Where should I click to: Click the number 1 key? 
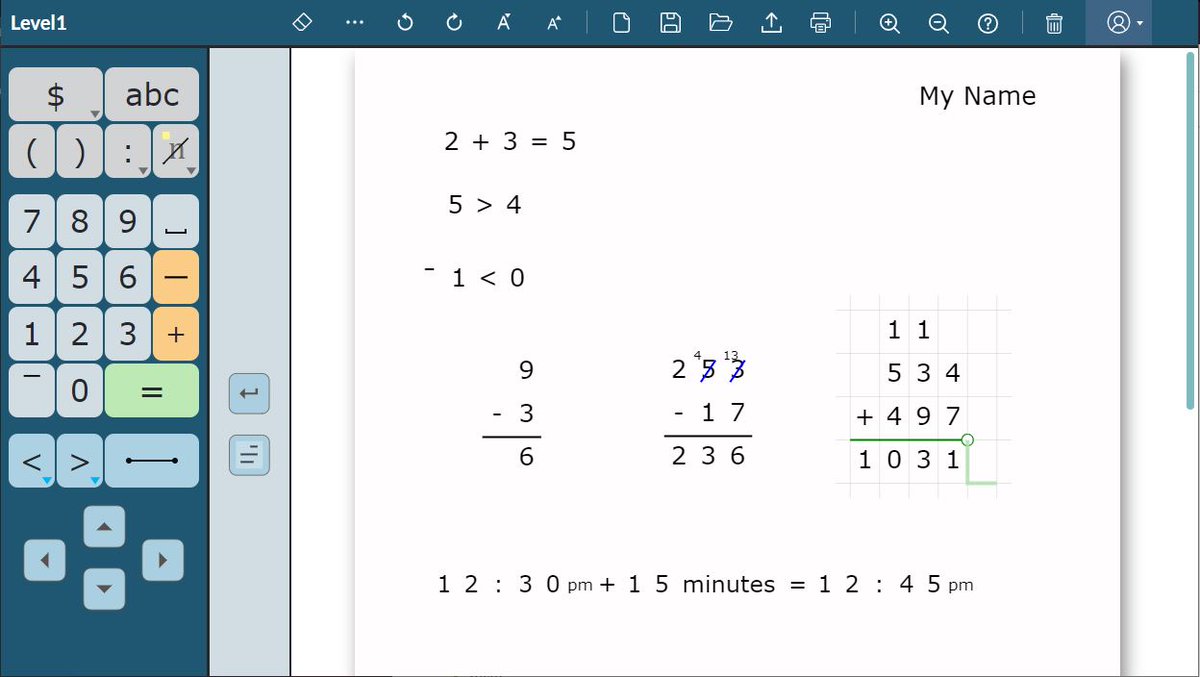point(32,334)
